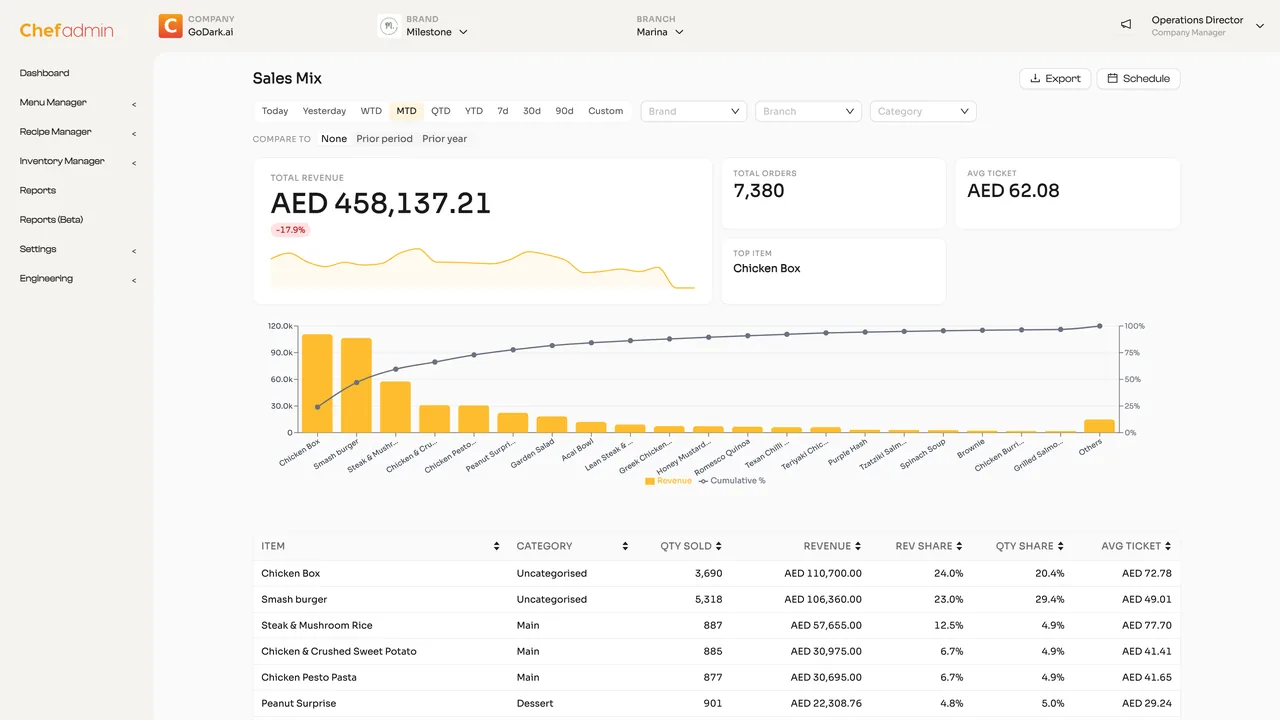1280x720 pixels.
Task: Click the -17.9% change badge
Action: [290, 230]
